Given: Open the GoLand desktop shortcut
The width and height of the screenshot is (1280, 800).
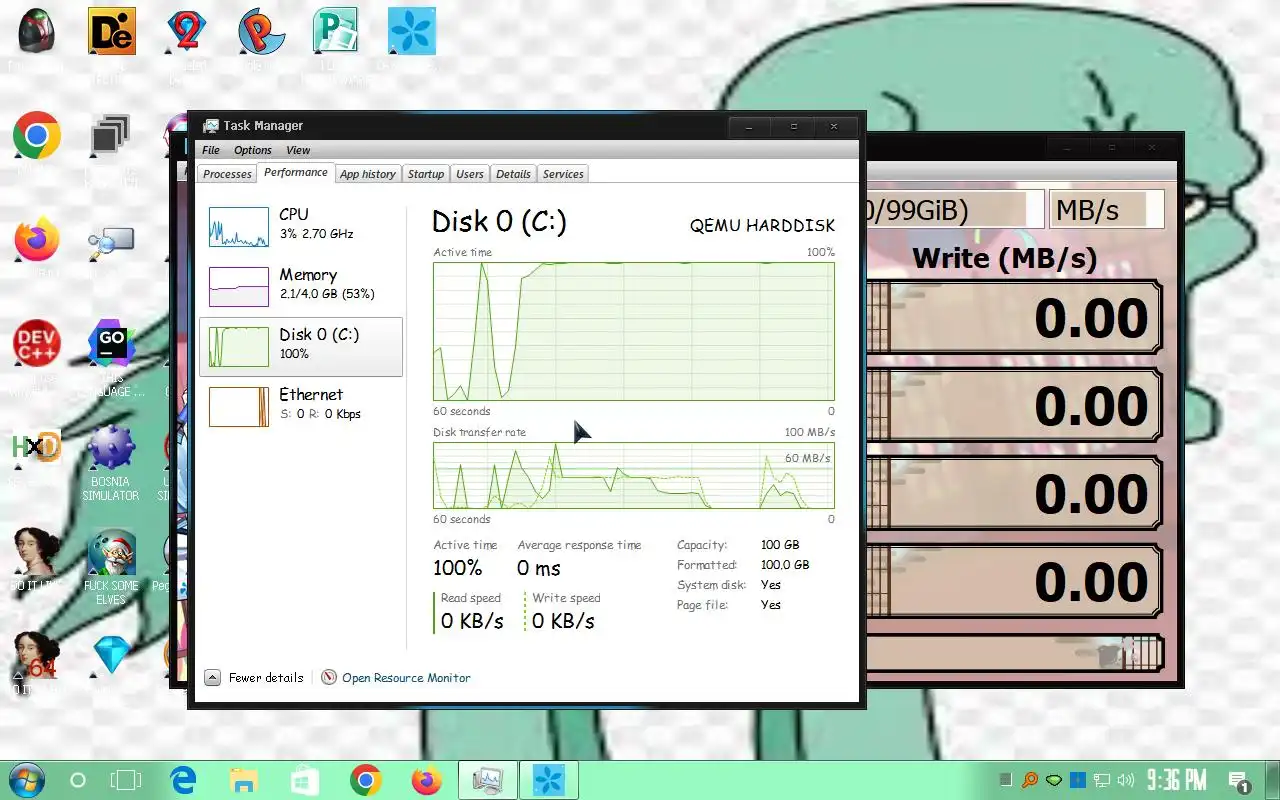Looking at the screenshot, I should [111, 344].
